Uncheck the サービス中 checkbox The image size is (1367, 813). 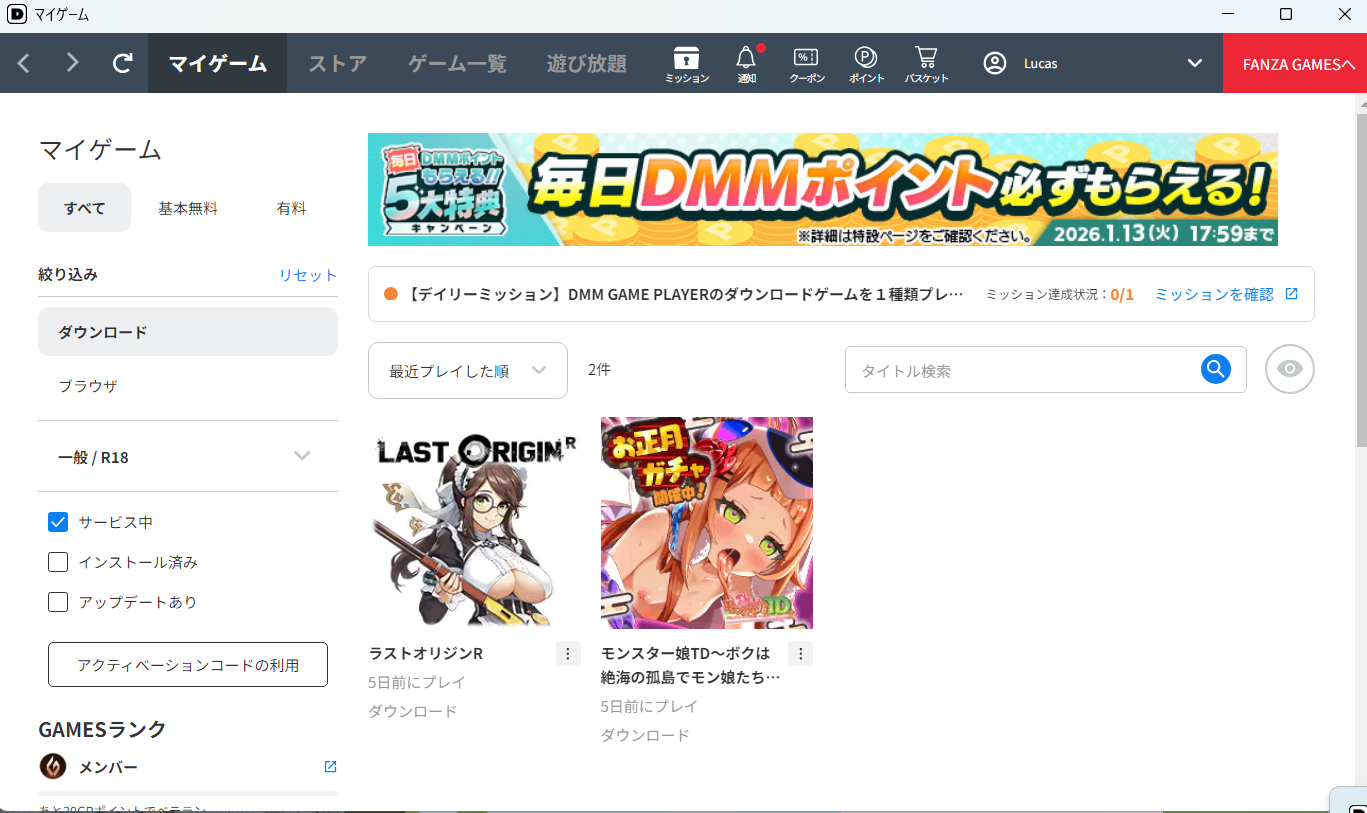58,522
